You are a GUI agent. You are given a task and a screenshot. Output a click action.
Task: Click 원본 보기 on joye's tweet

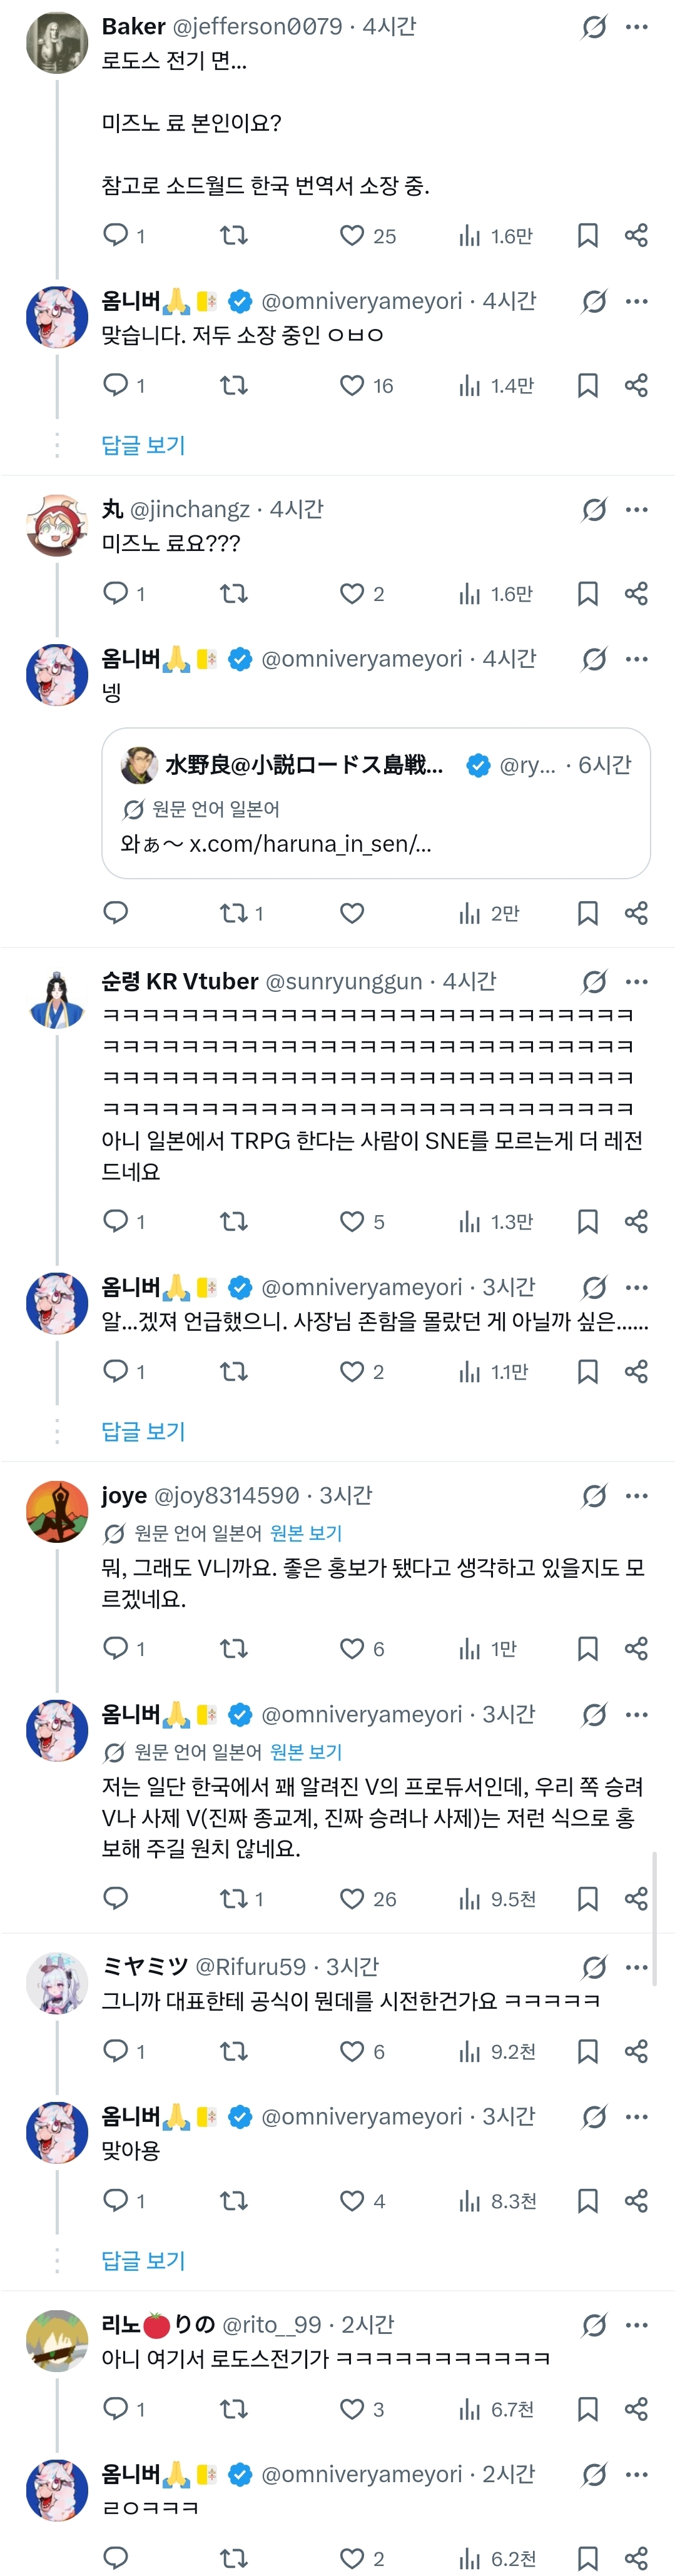click(x=306, y=1533)
